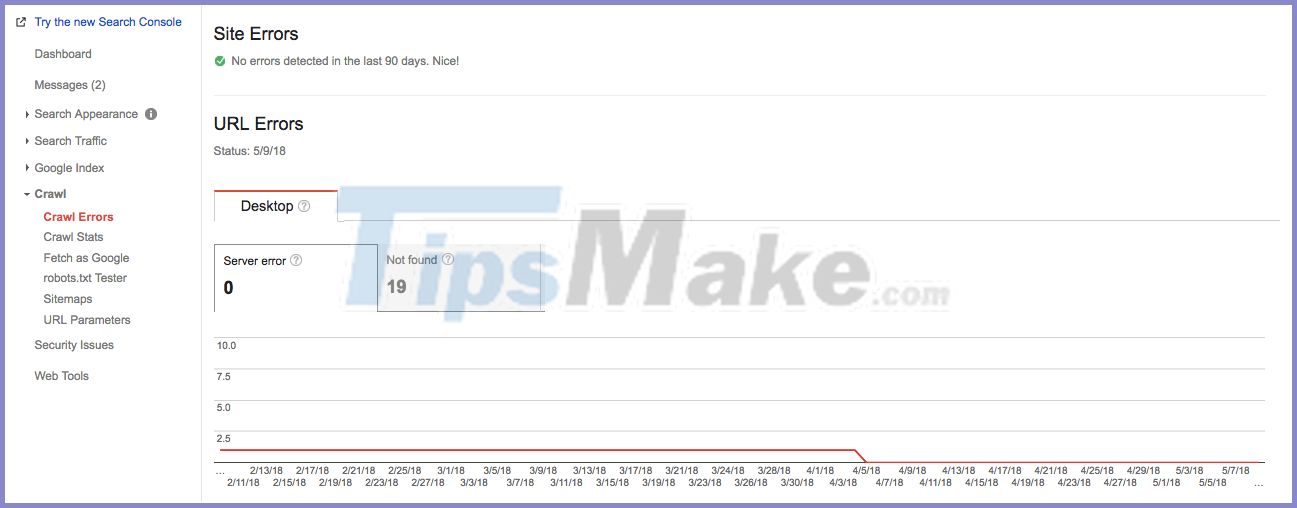This screenshot has width=1297, height=508.
Task: Click the 'Status: 5/9/18' text
Action: pyautogui.click(x=250, y=151)
